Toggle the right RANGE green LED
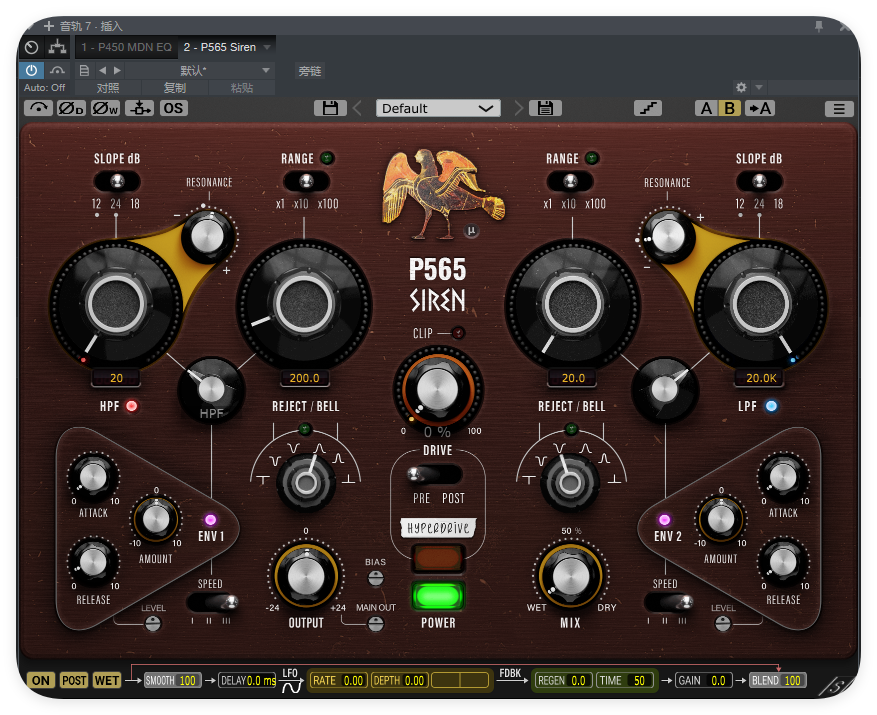Viewport: 877px width, 715px height. [x=592, y=158]
